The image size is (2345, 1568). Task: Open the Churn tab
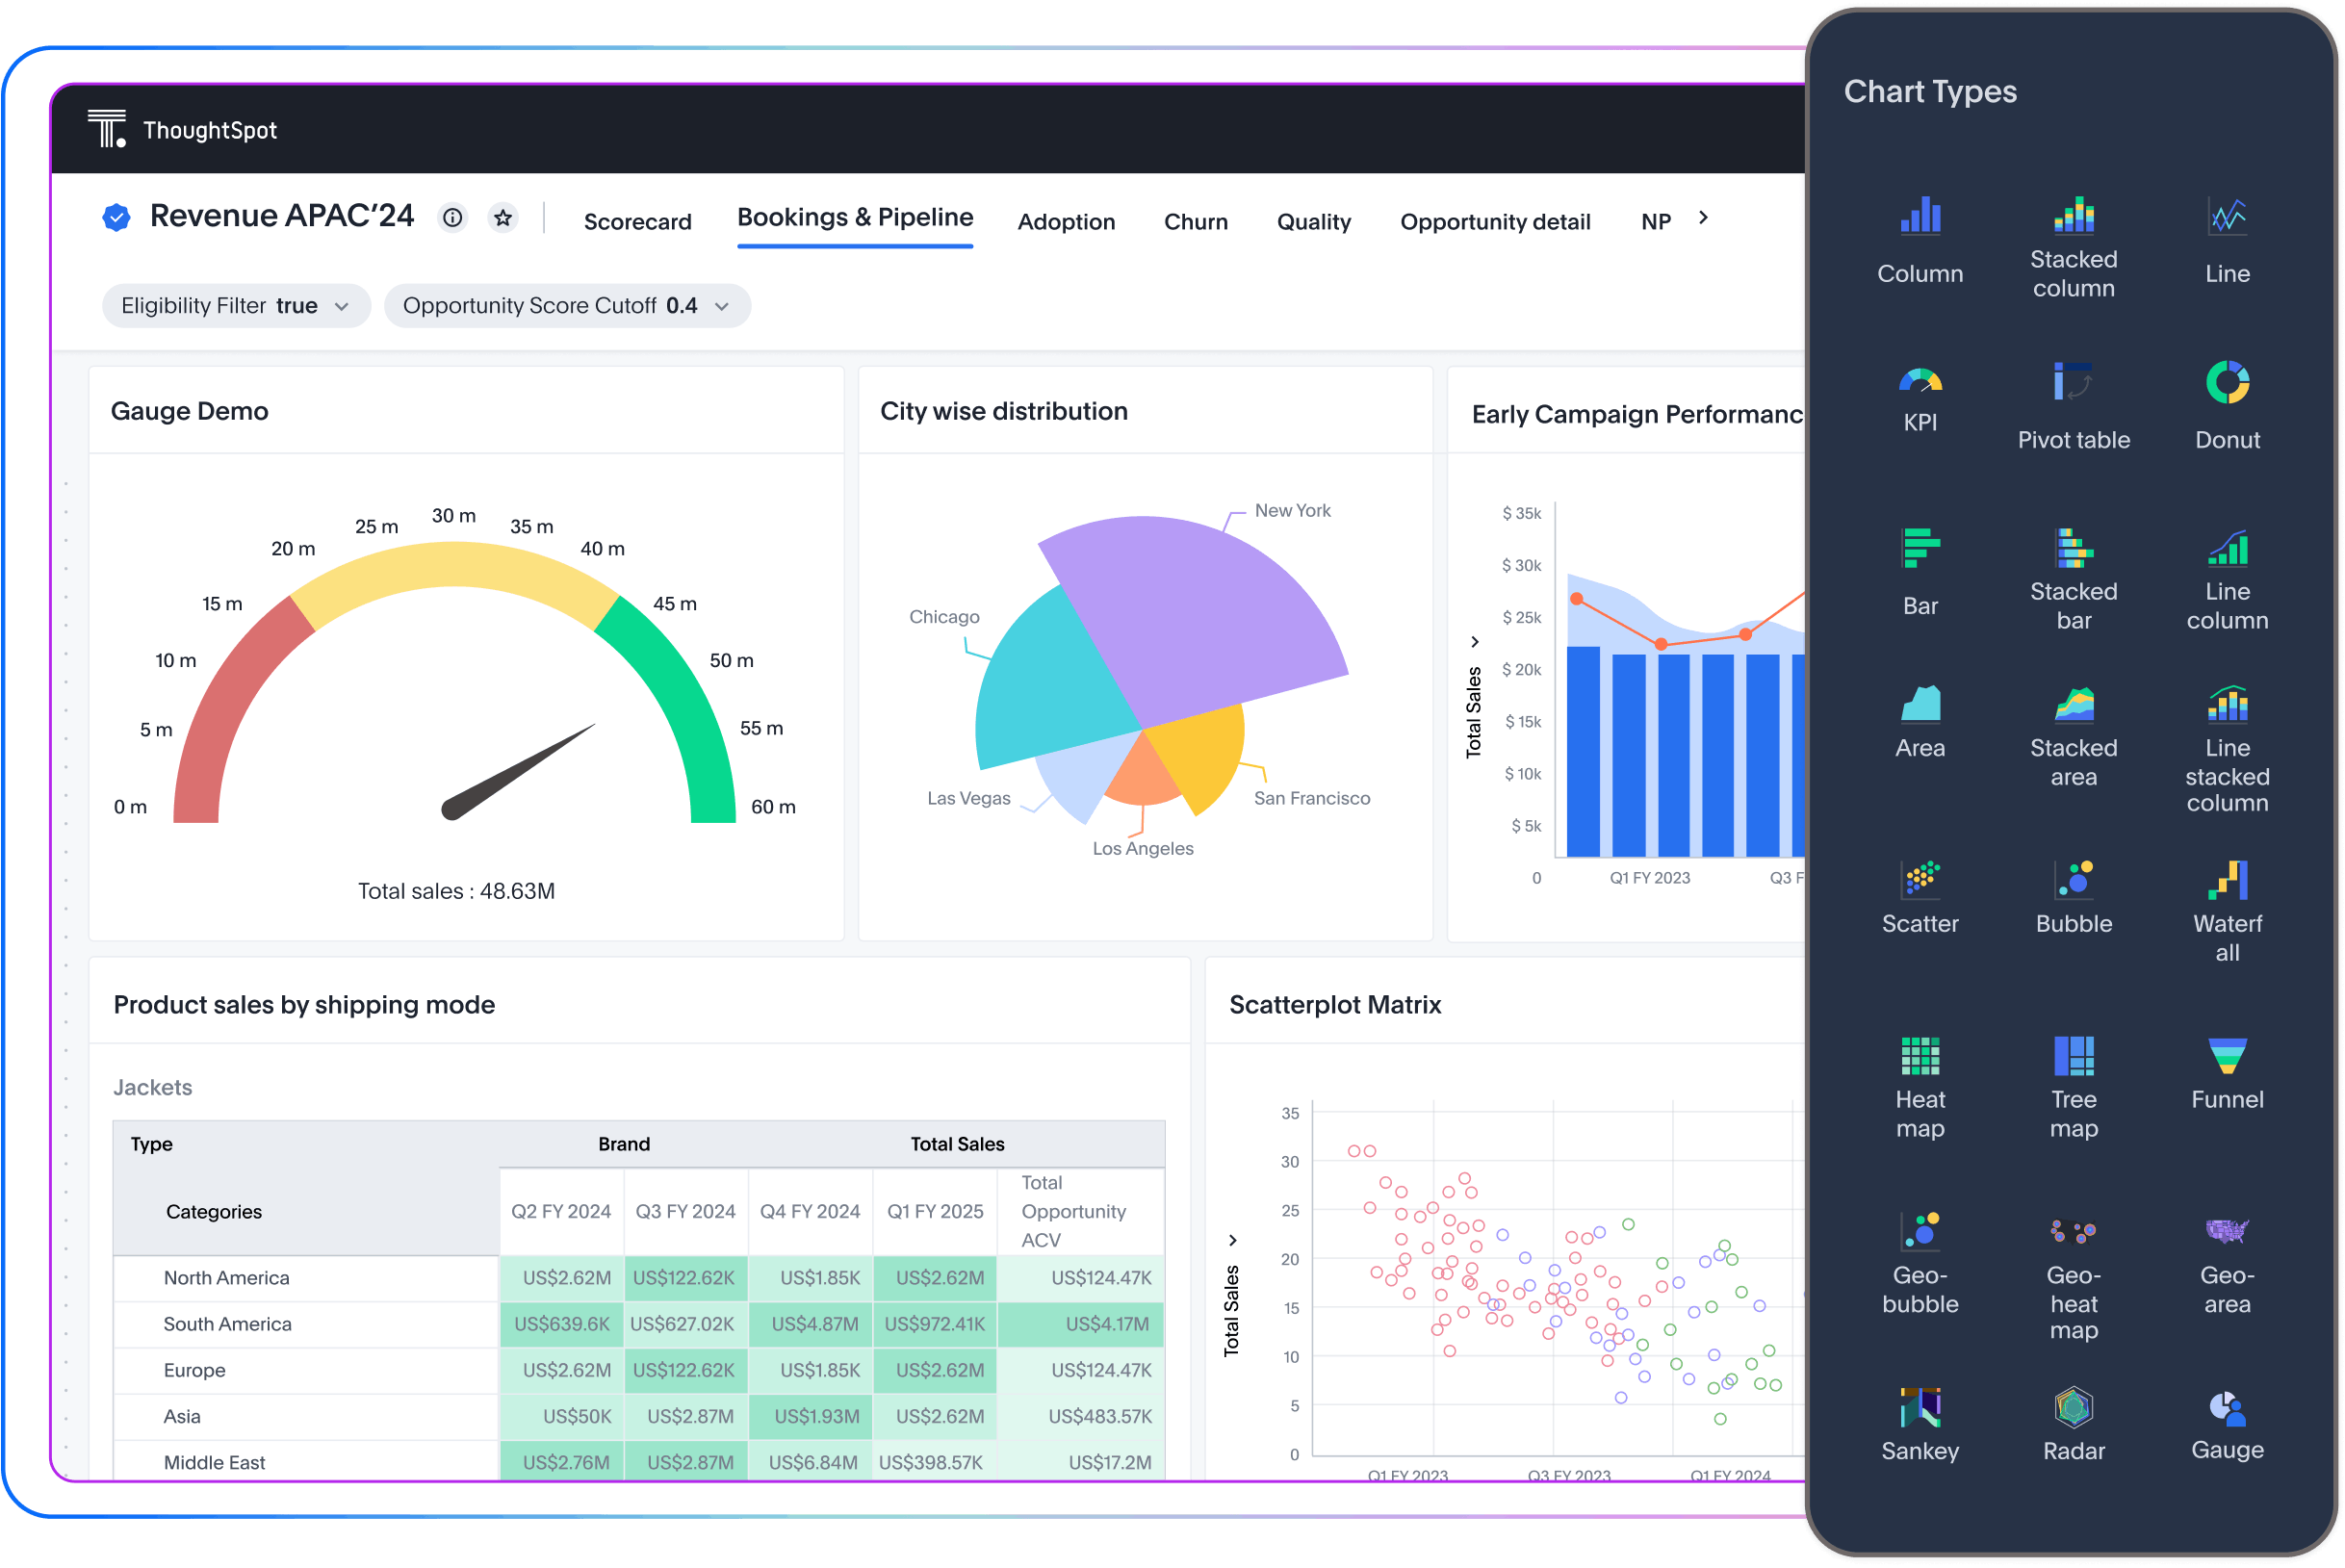[x=1196, y=221]
